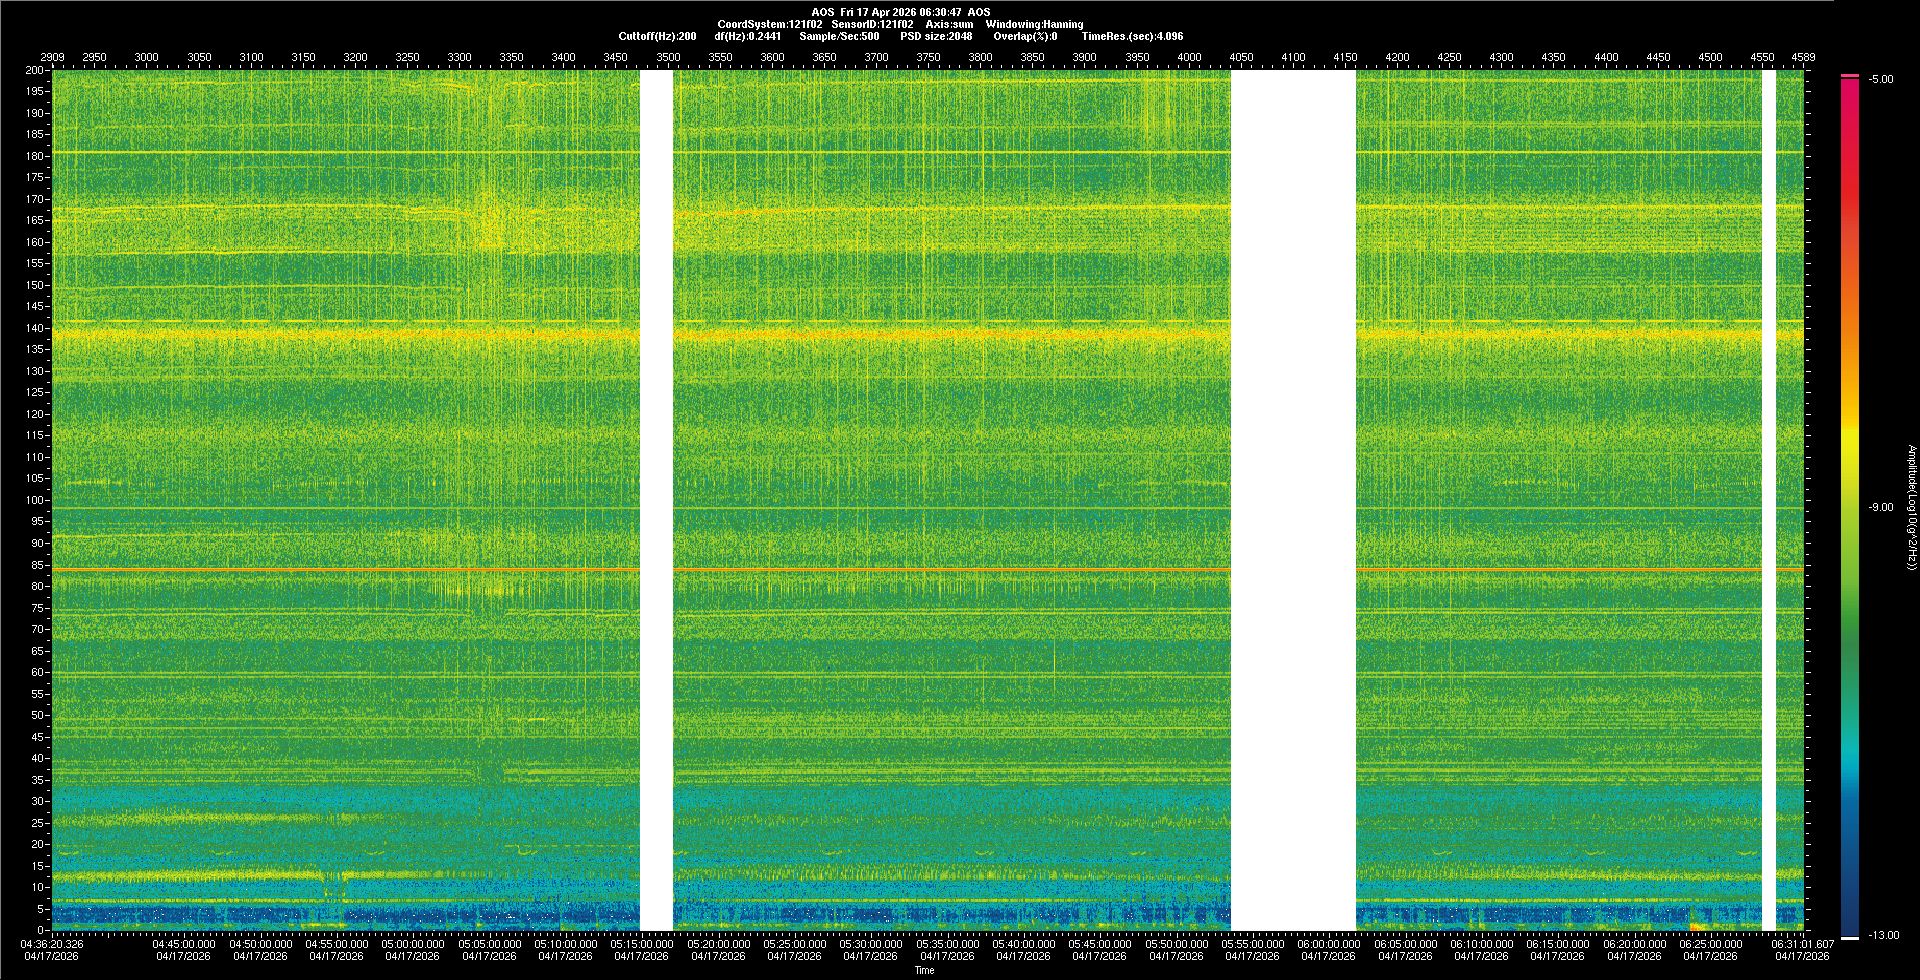Click the TimeRes.(sec):4.096 header parameter
This screenshot has width=1920, height=980.
pos(1132,36)
